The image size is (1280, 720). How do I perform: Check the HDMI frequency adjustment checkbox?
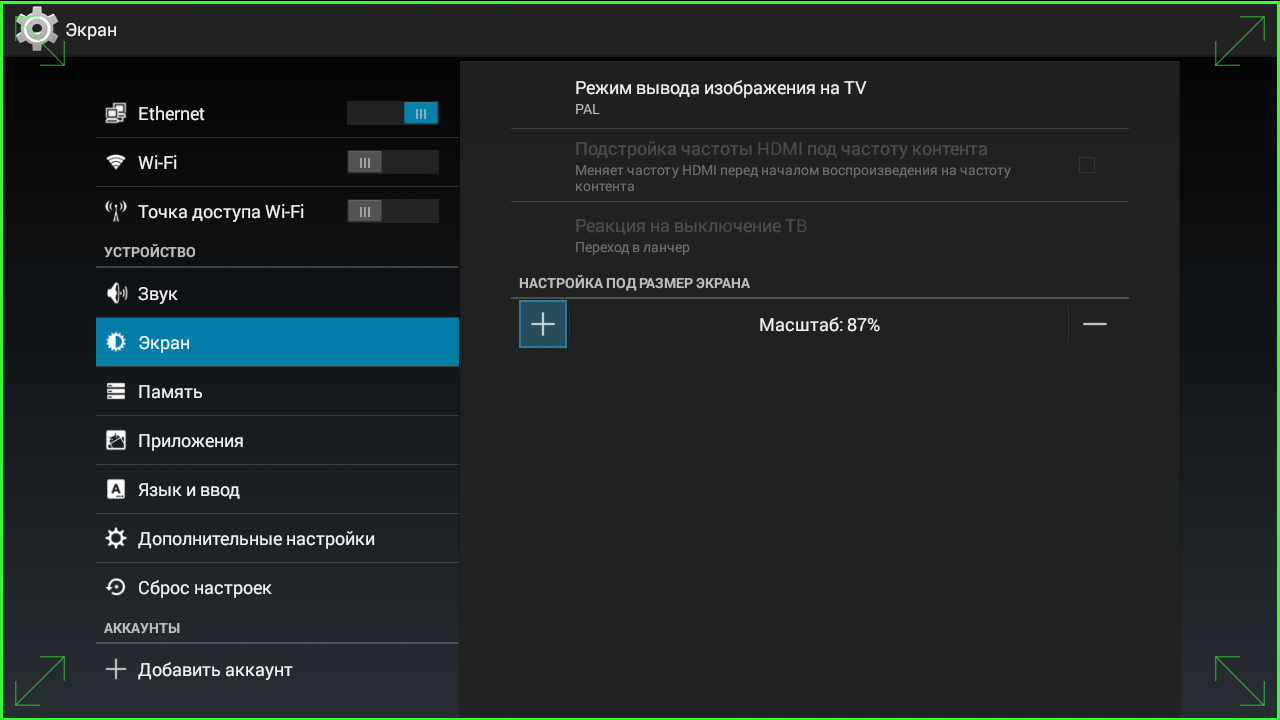click(x=1086, y=165)
